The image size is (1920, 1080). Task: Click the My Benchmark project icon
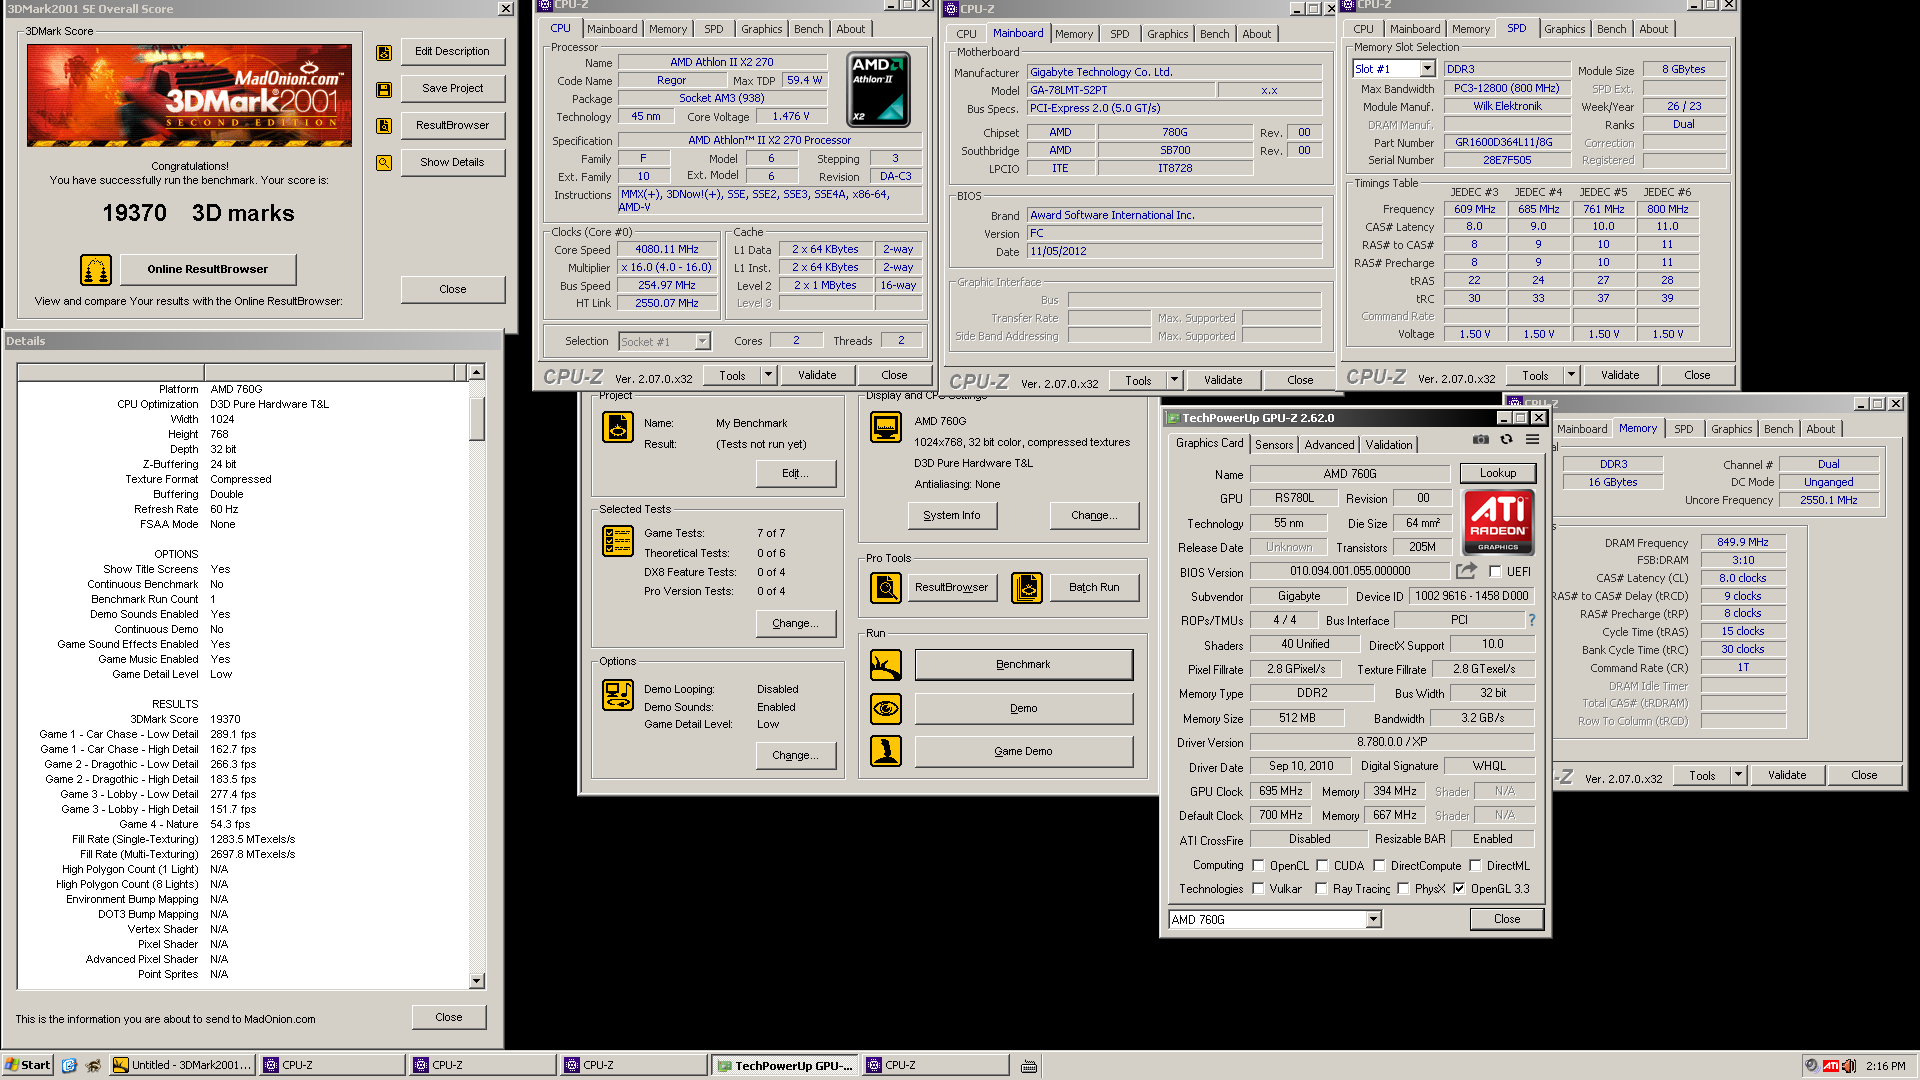pyautogui.click(x=618, y=427)
